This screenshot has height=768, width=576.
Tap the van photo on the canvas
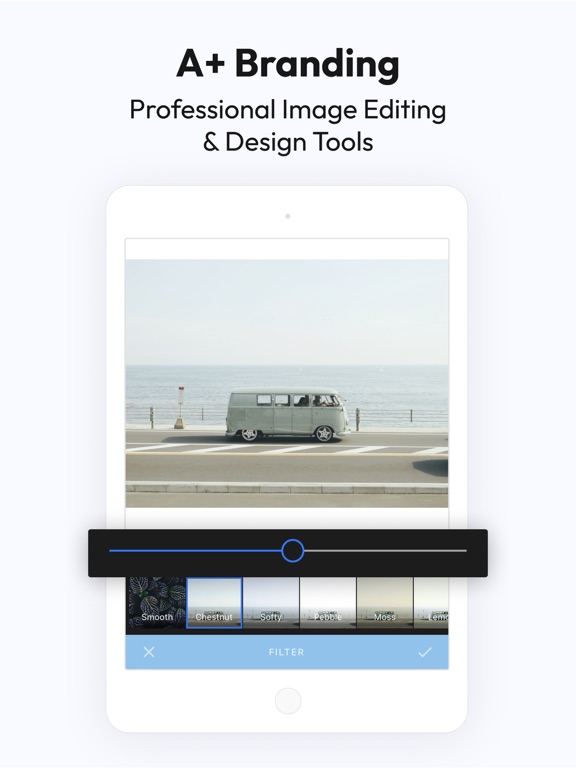287,384
